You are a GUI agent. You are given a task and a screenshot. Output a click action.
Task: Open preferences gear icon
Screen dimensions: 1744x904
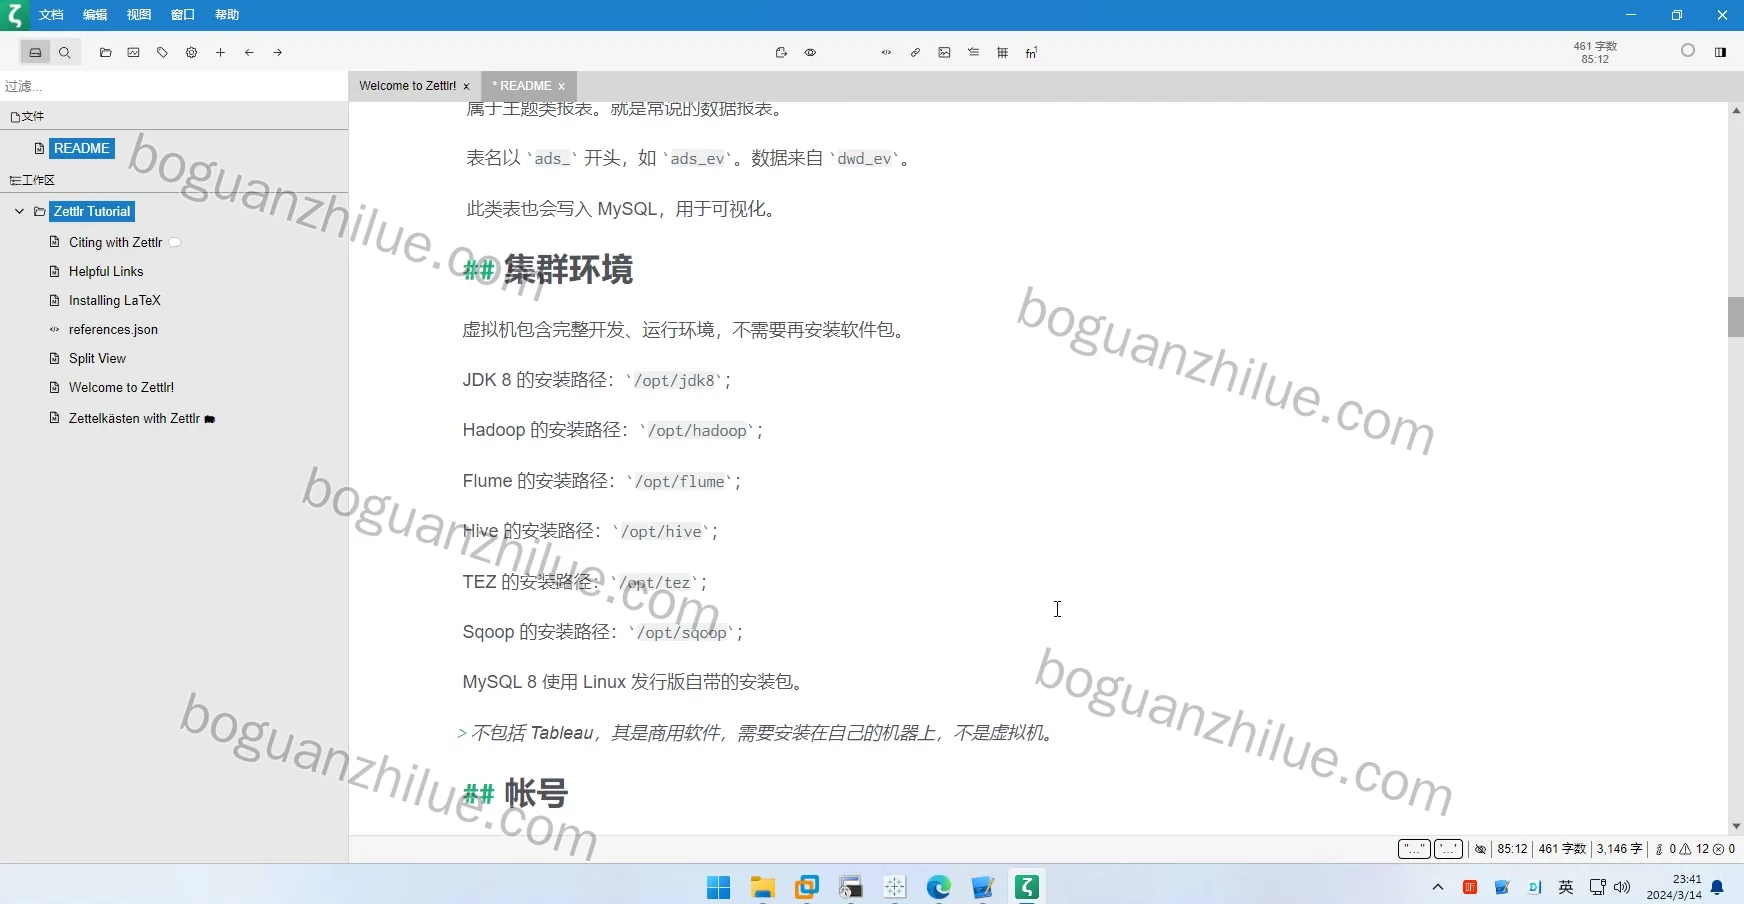click(191, 53)
